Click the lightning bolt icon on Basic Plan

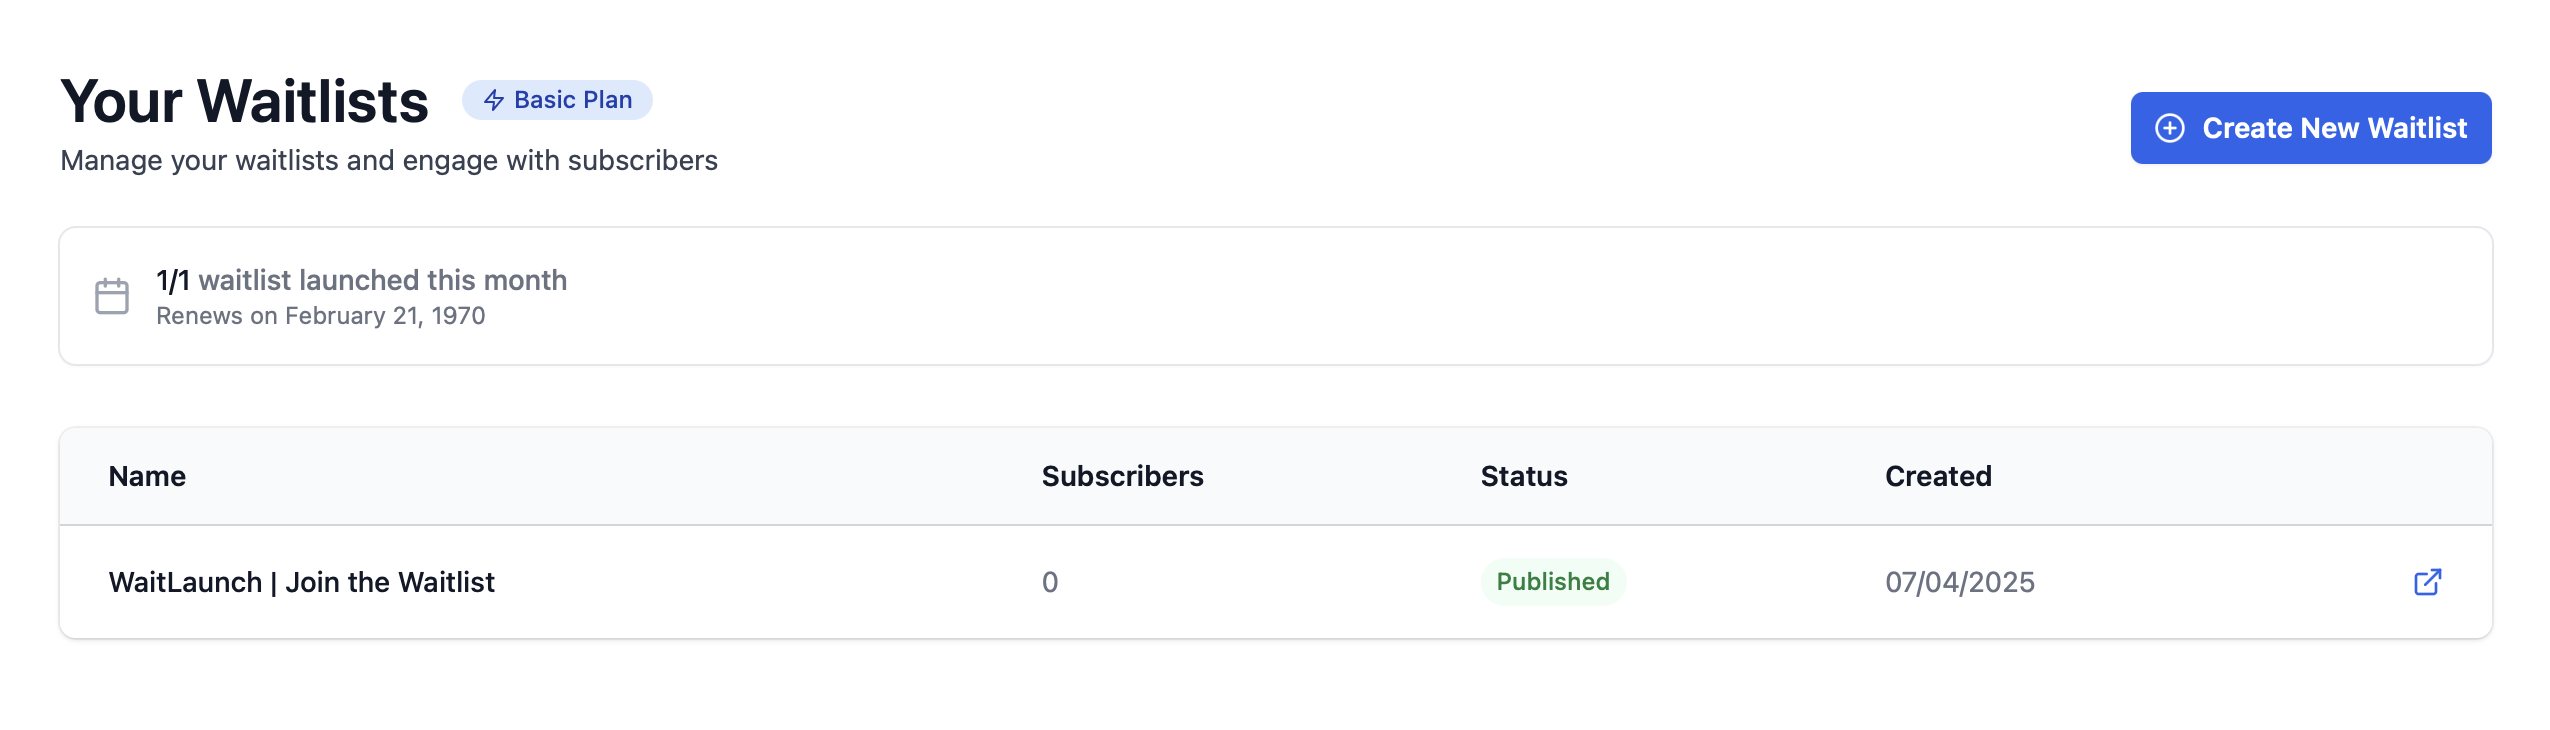tap(494, 100)
